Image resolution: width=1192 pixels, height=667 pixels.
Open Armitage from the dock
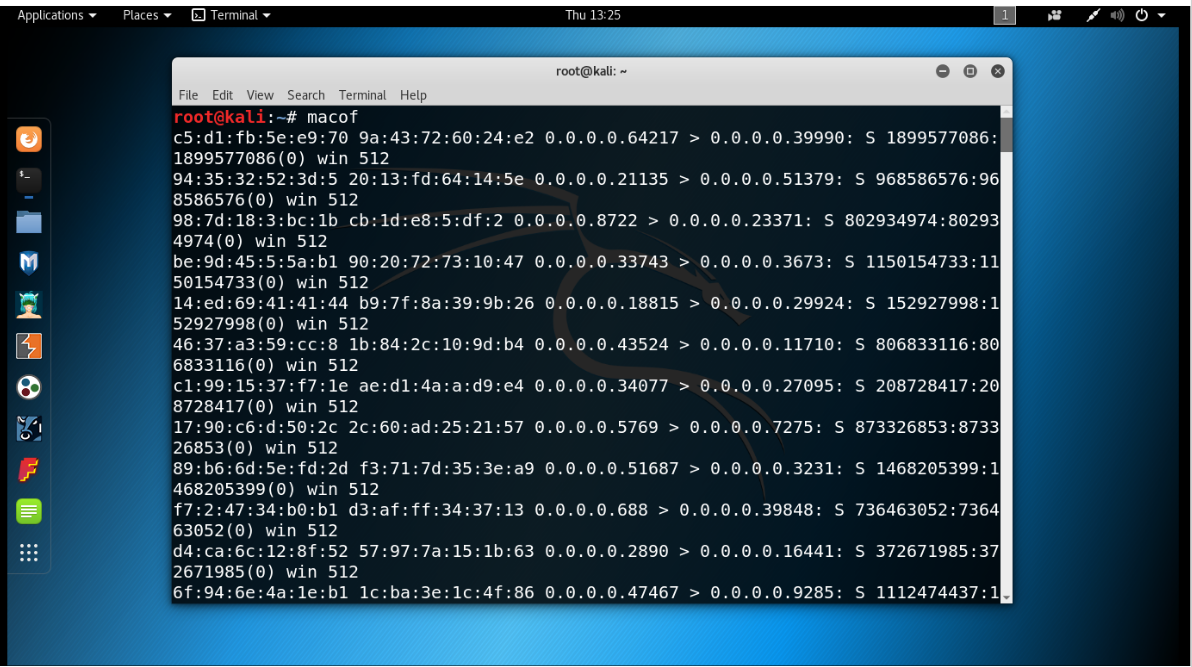point(29,305)
